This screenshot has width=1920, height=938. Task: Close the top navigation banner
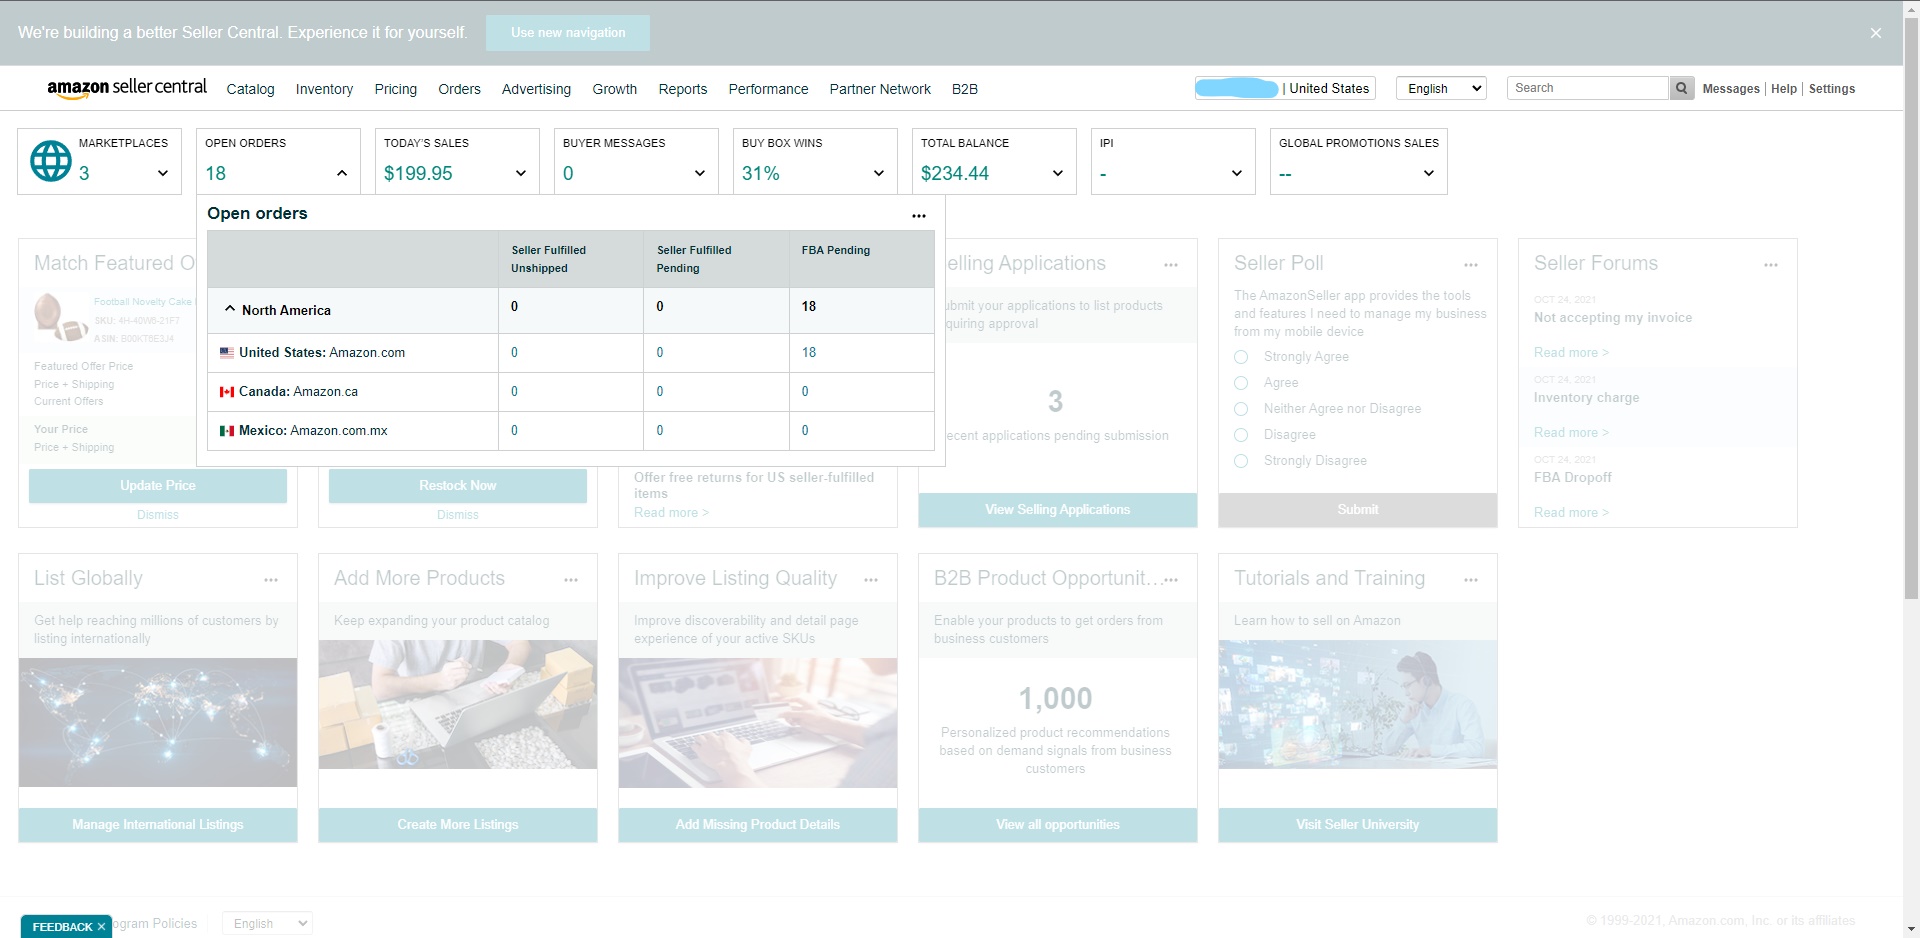click(x=1876, y=33)
